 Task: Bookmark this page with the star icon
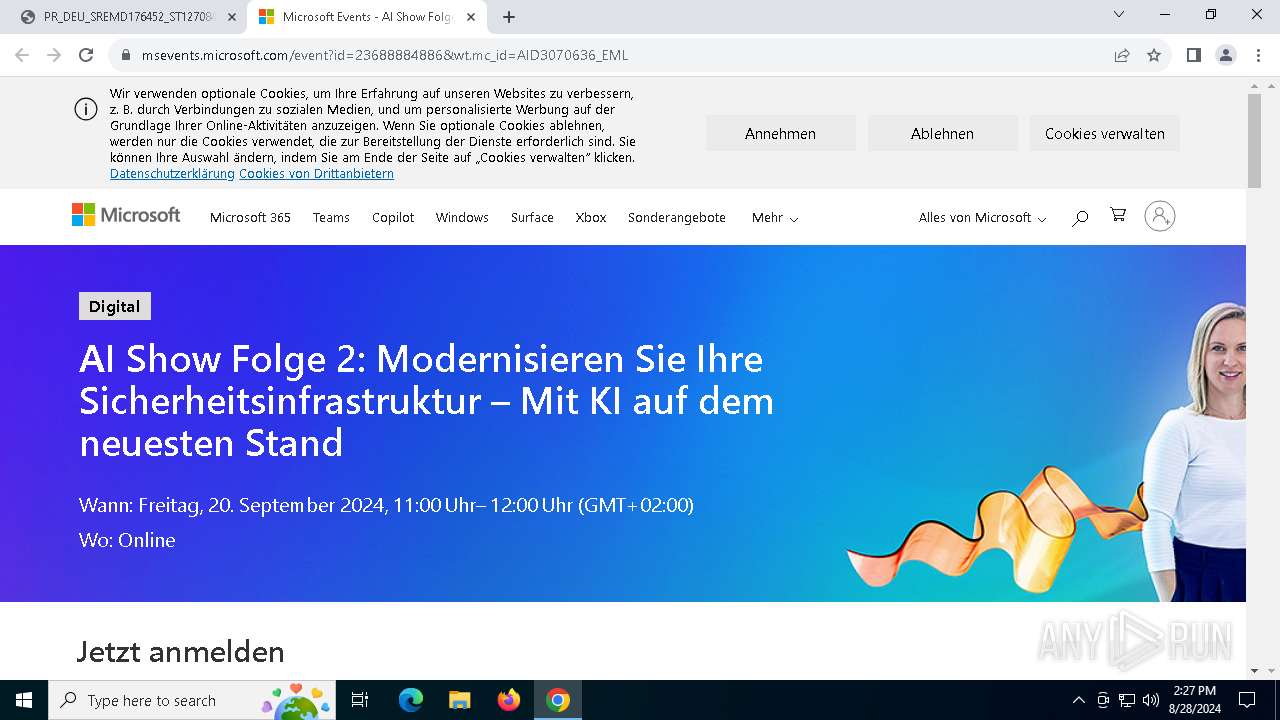(x=1154, y=55)
